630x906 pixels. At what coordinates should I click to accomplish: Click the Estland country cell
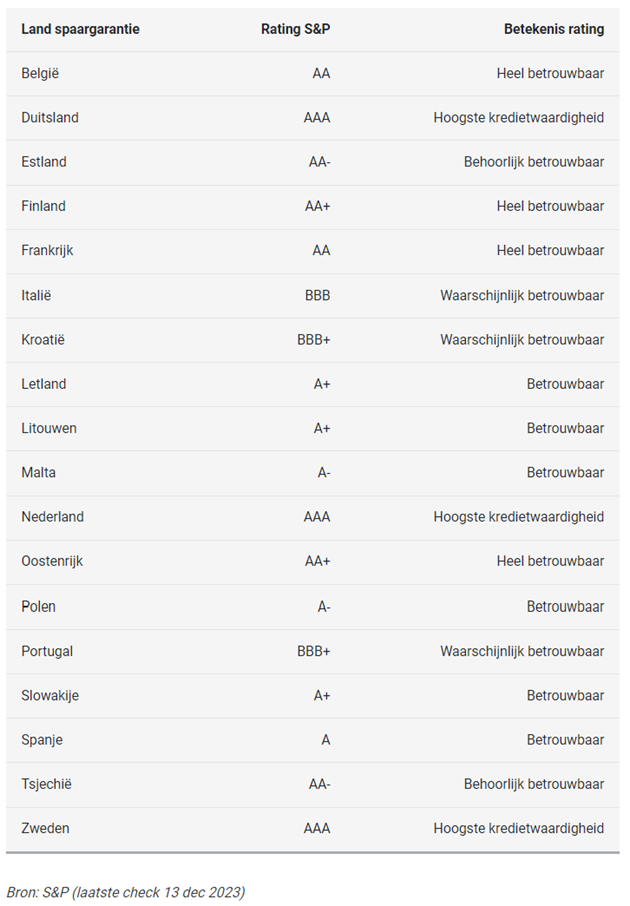pos(44,162)
